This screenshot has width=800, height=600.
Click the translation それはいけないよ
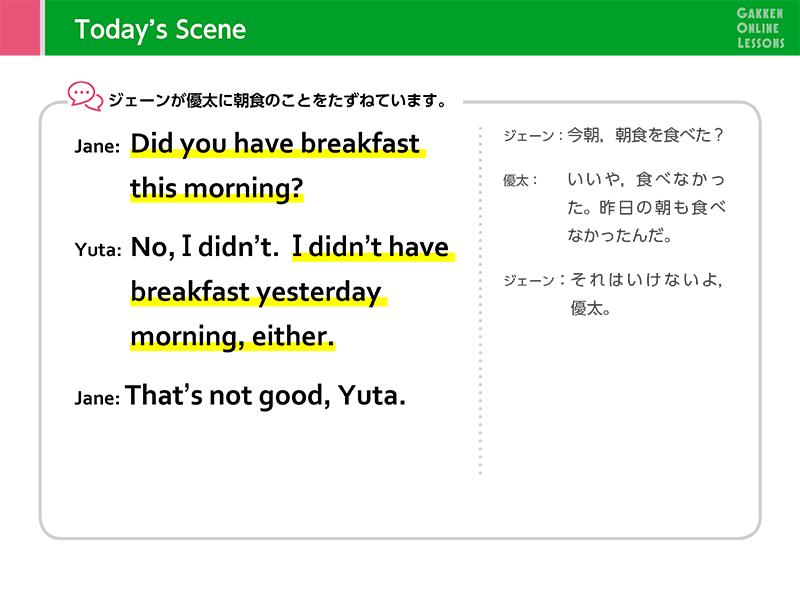point(646,280)
